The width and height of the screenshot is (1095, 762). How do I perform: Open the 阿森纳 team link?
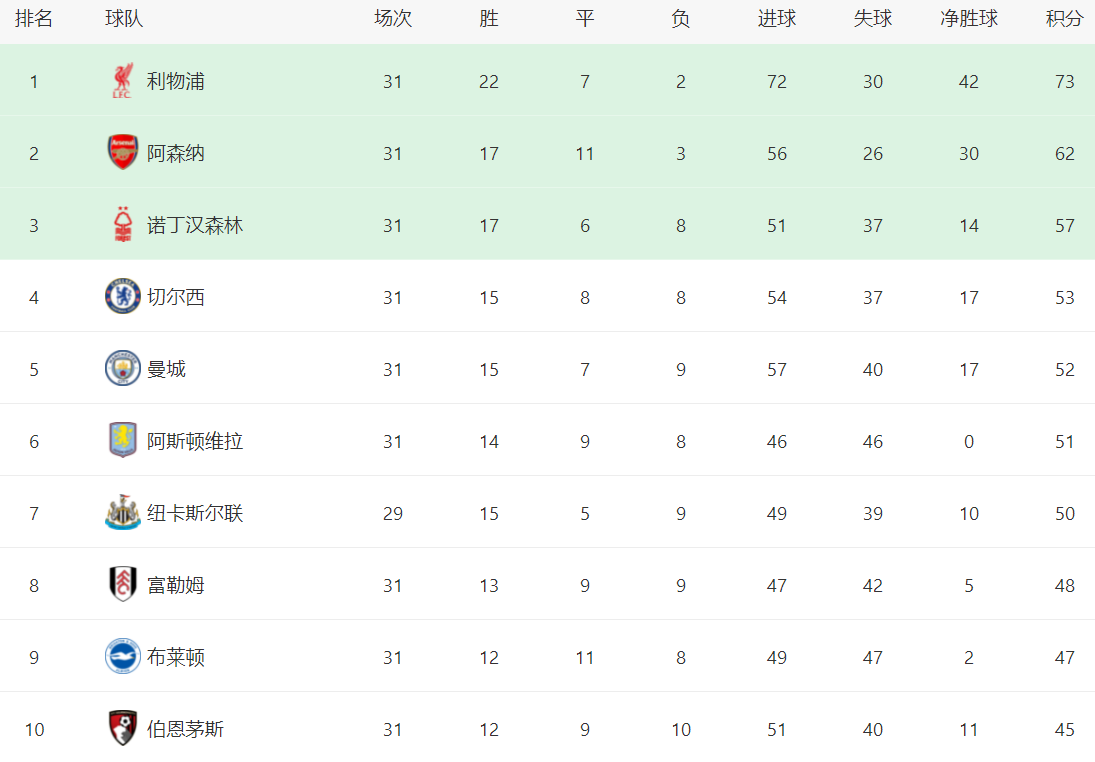pyautogui.click(x=175, y=154)
